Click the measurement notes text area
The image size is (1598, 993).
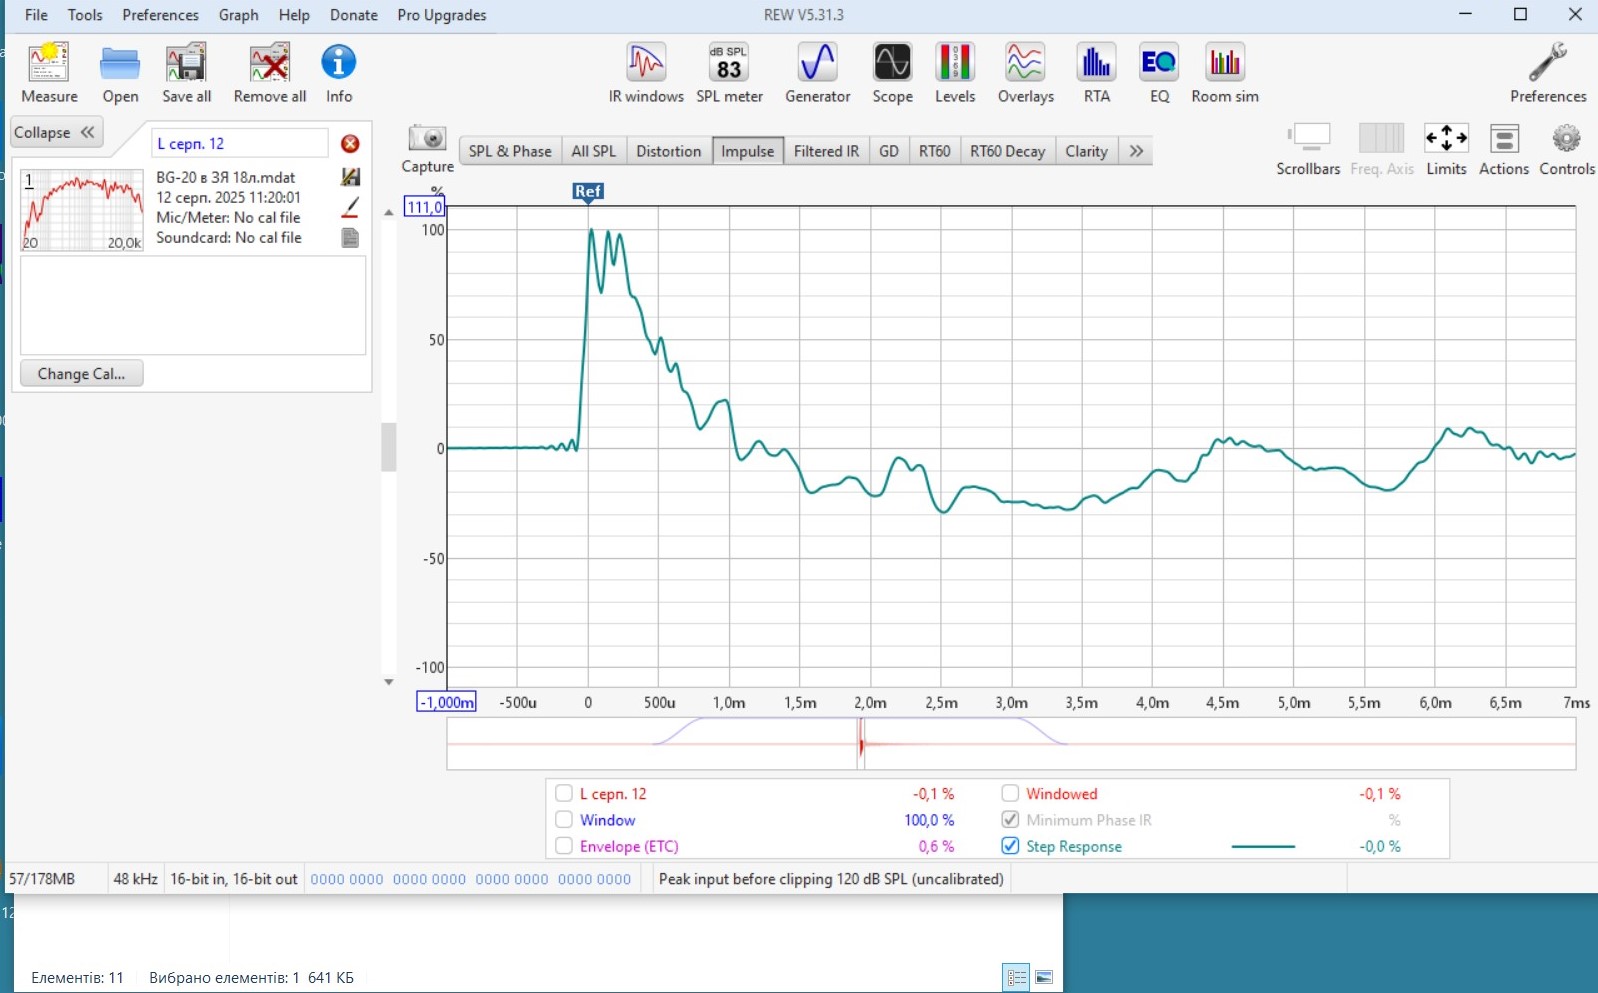[x=193, y=305]
